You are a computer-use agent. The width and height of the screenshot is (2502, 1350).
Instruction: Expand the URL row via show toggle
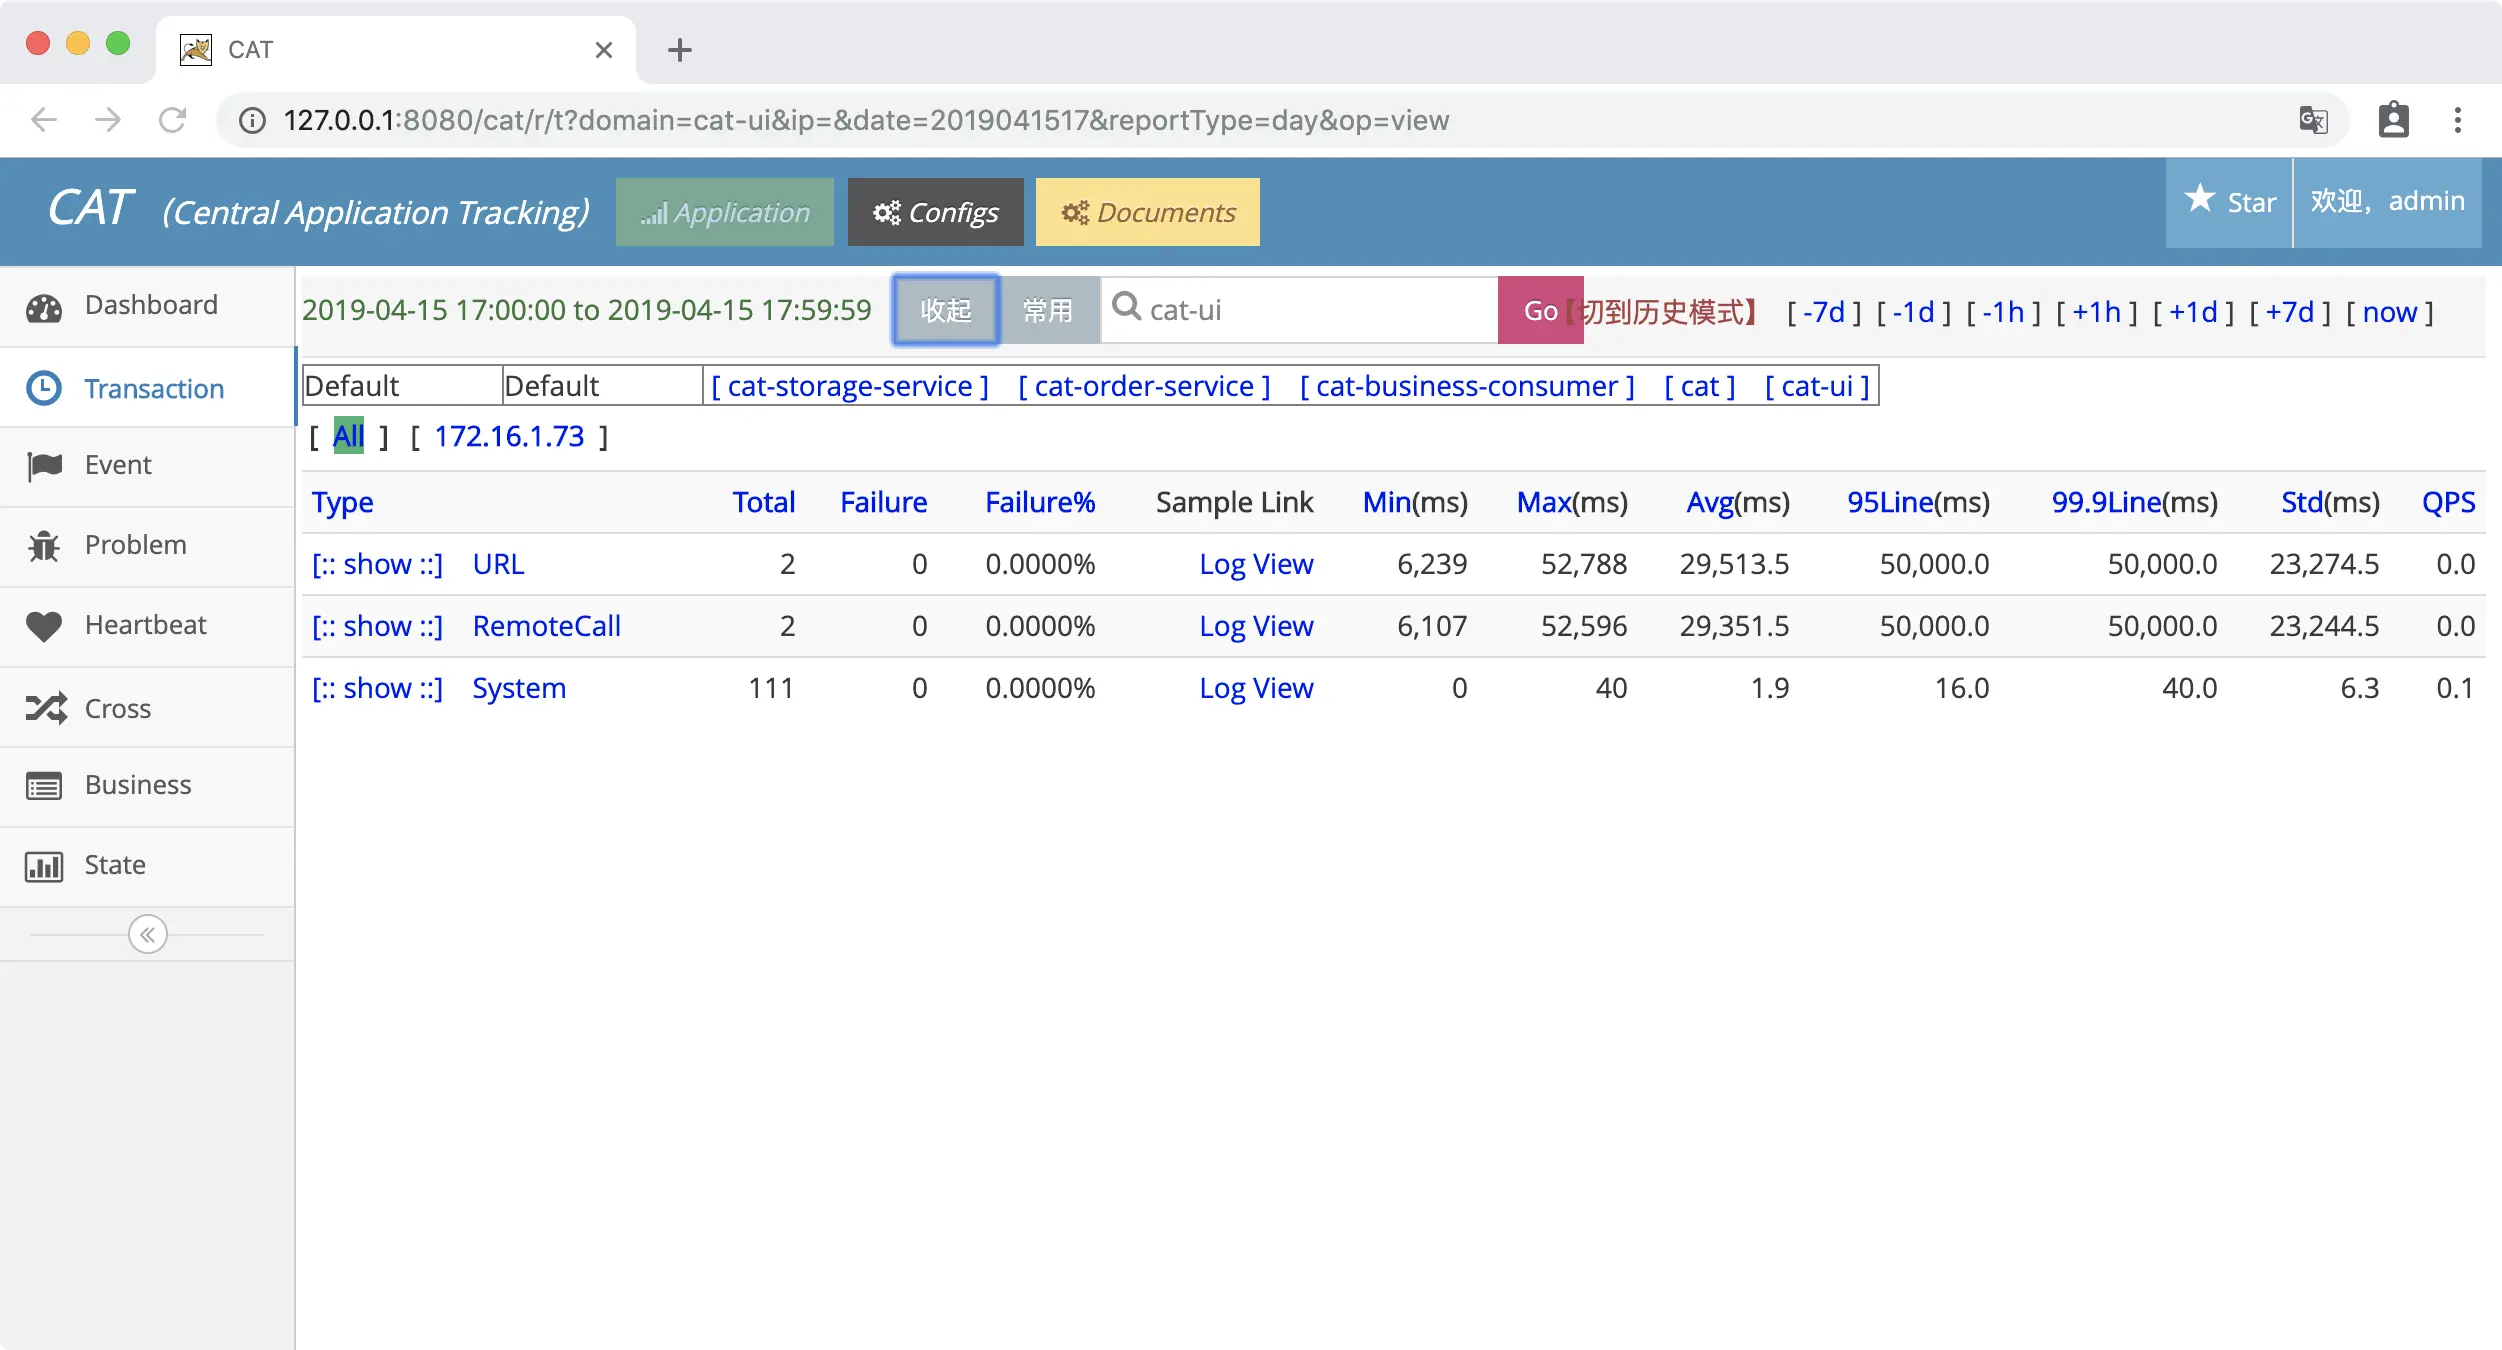pyautogui.click(x=377, y=564)
